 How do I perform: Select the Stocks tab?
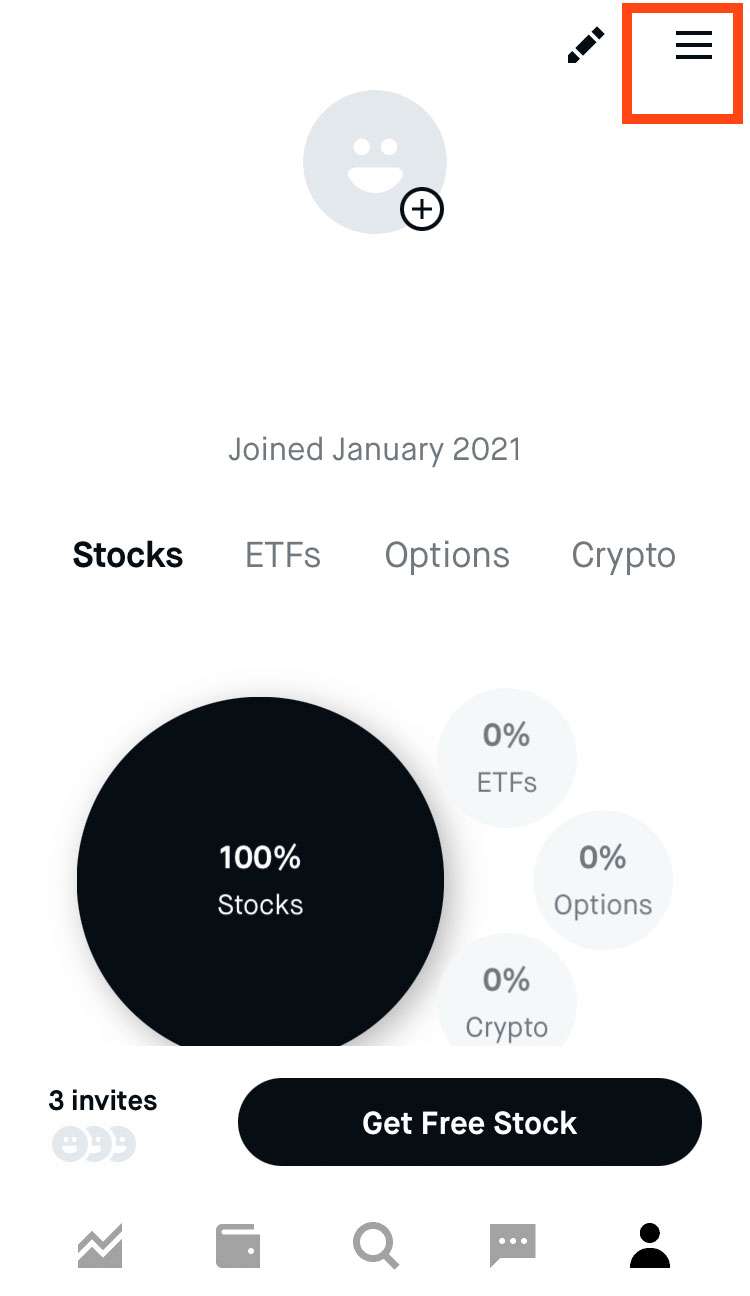point(128,555)
